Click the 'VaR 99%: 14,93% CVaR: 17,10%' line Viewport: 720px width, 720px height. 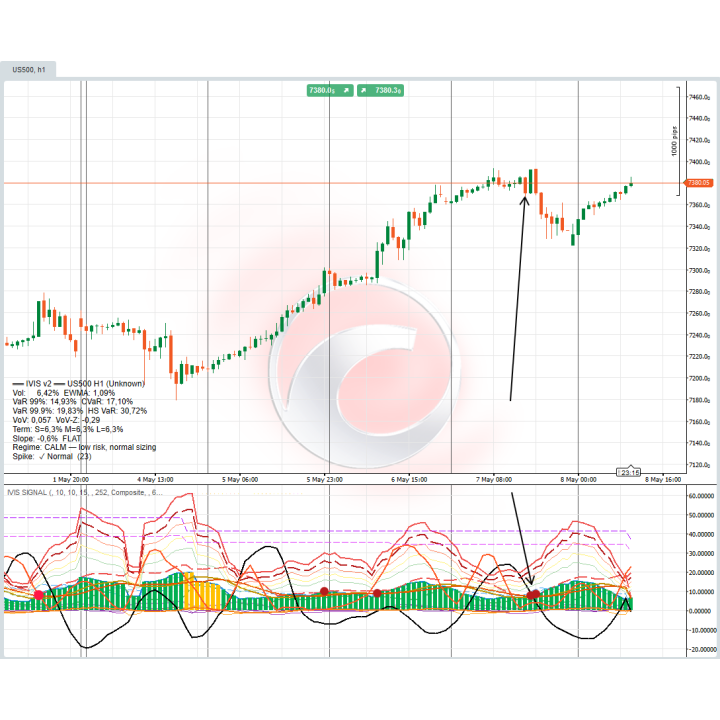[x=72, y=401]
